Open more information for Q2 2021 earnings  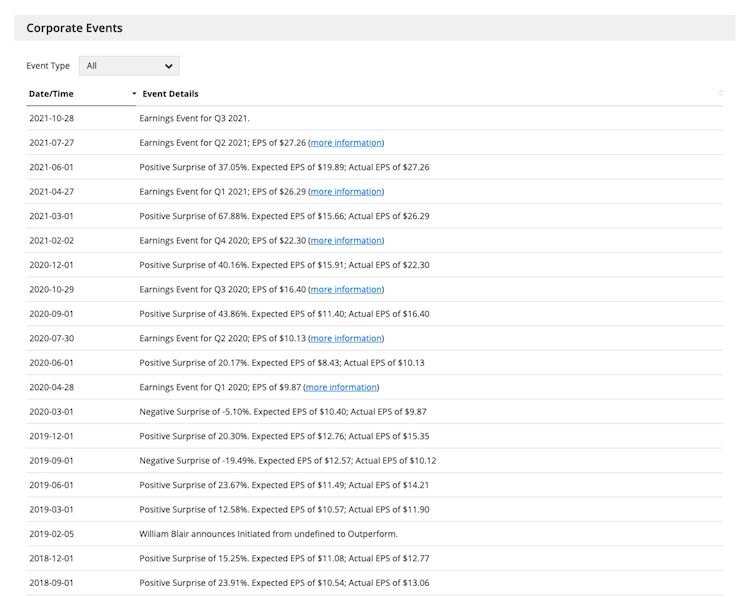pos(346,142)
